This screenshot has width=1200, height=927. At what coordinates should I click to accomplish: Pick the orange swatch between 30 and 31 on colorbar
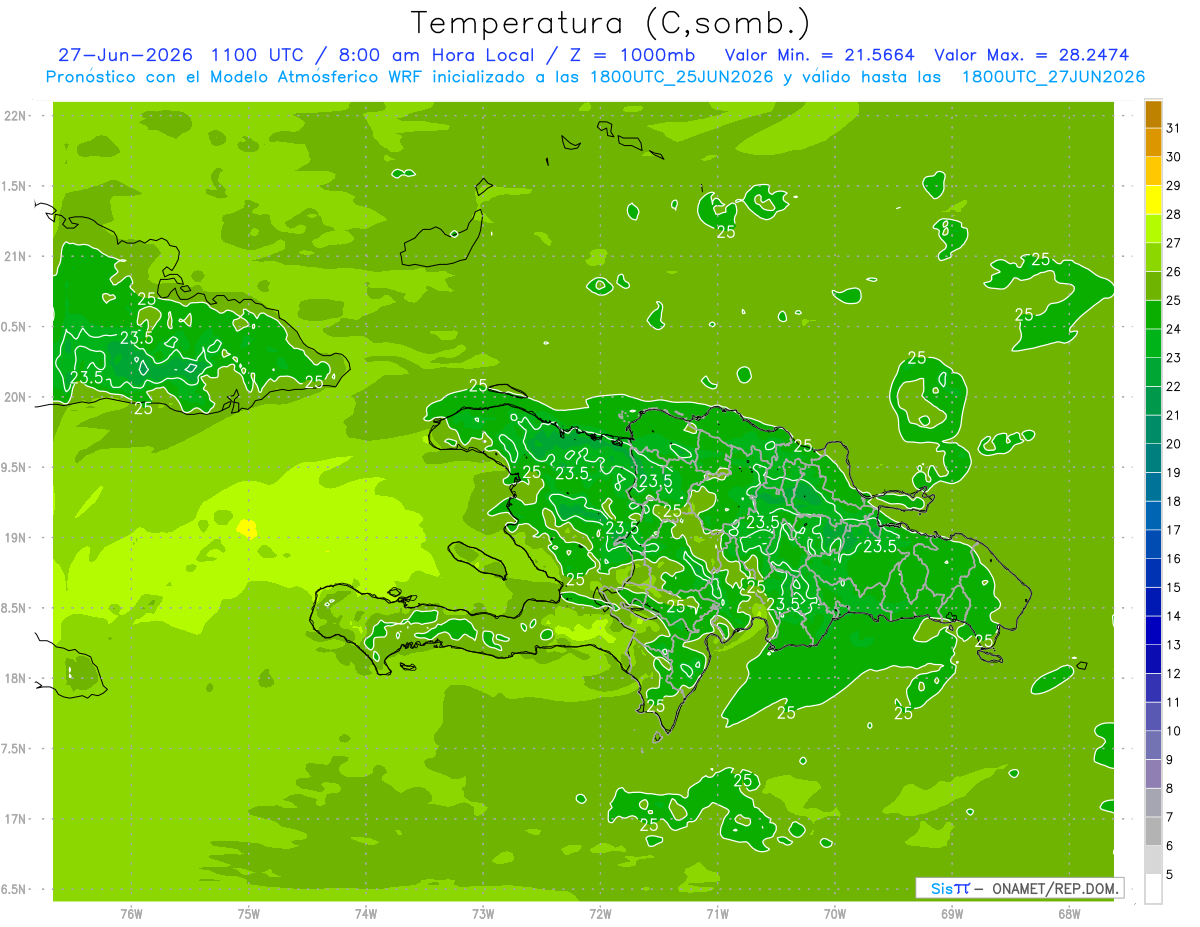tap(1153, 143)
